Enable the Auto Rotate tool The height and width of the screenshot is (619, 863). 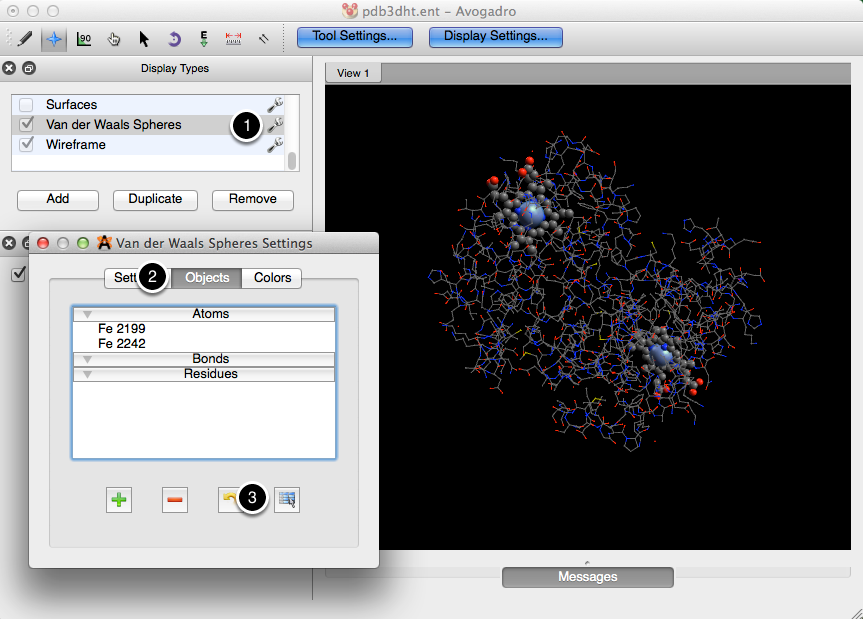pos(174,38)
